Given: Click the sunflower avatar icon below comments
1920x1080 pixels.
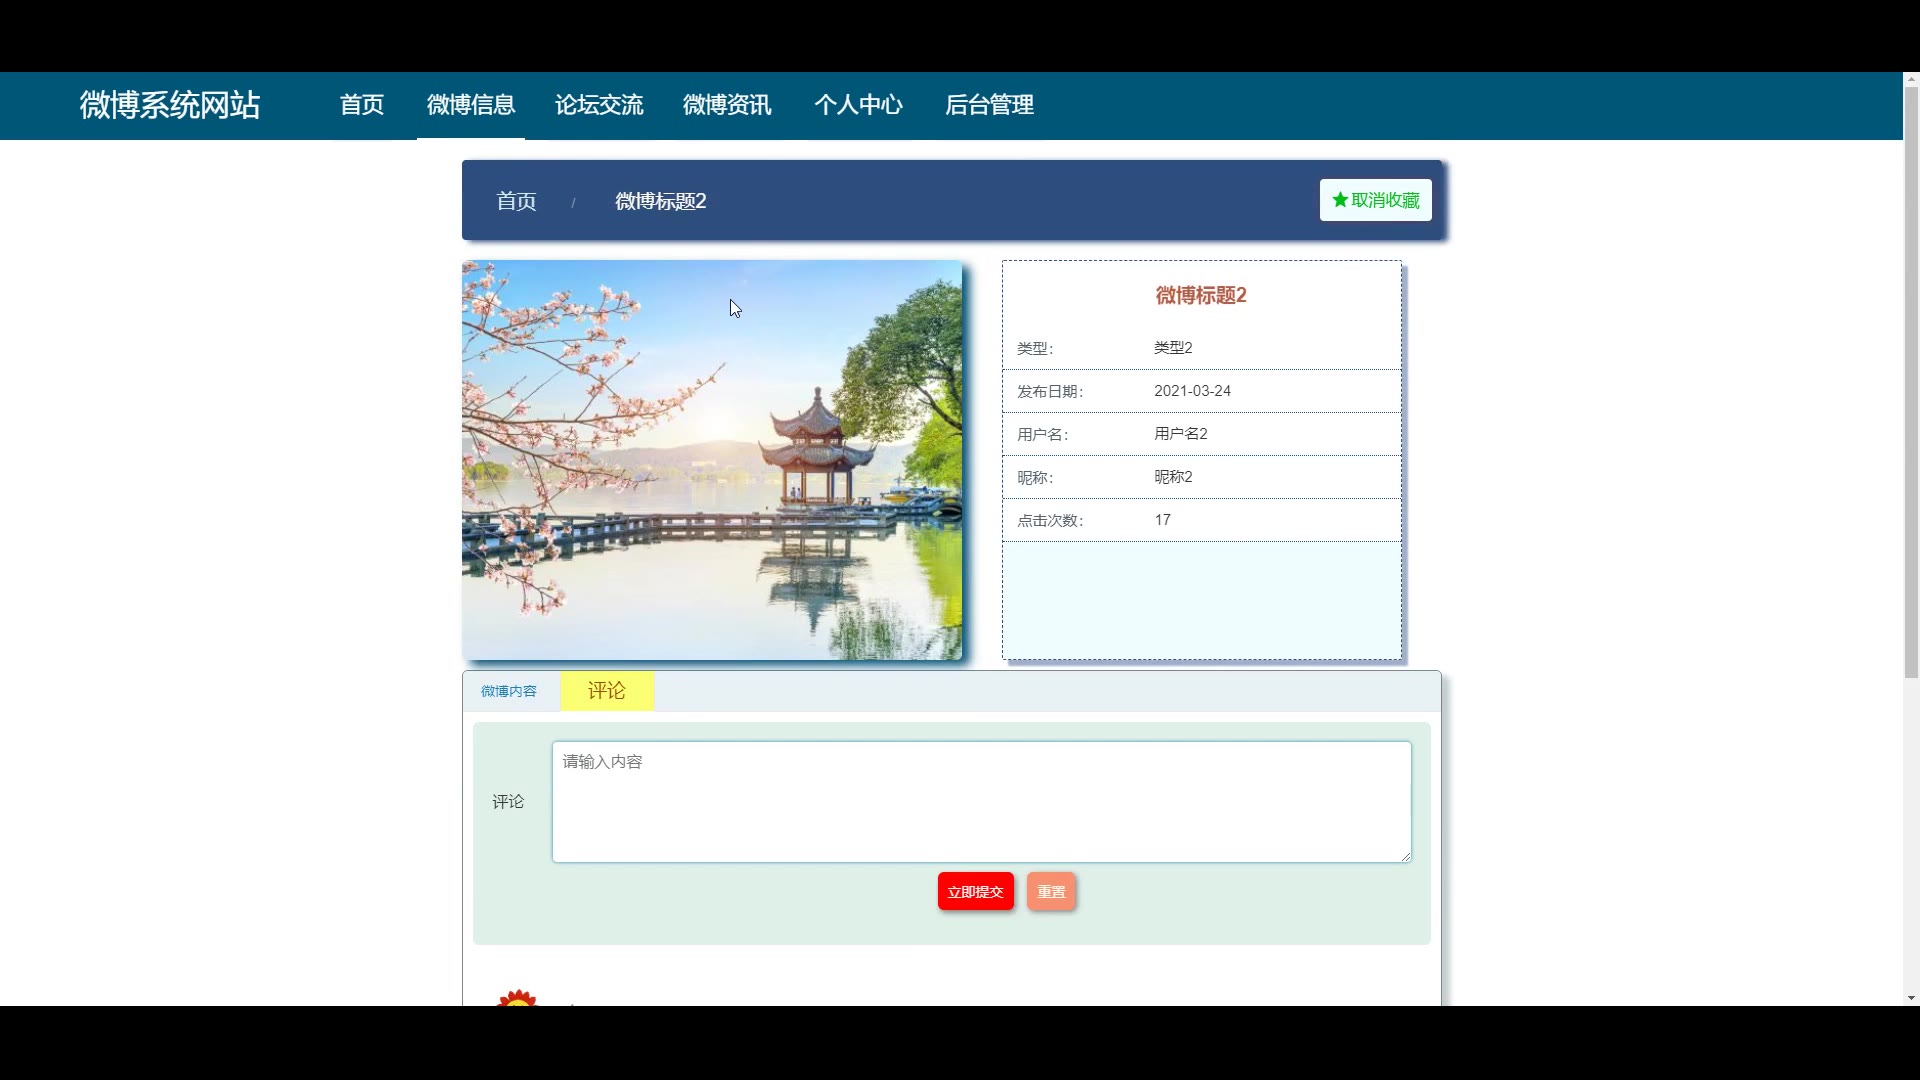Looking at the screenshot, I should 517,998.
